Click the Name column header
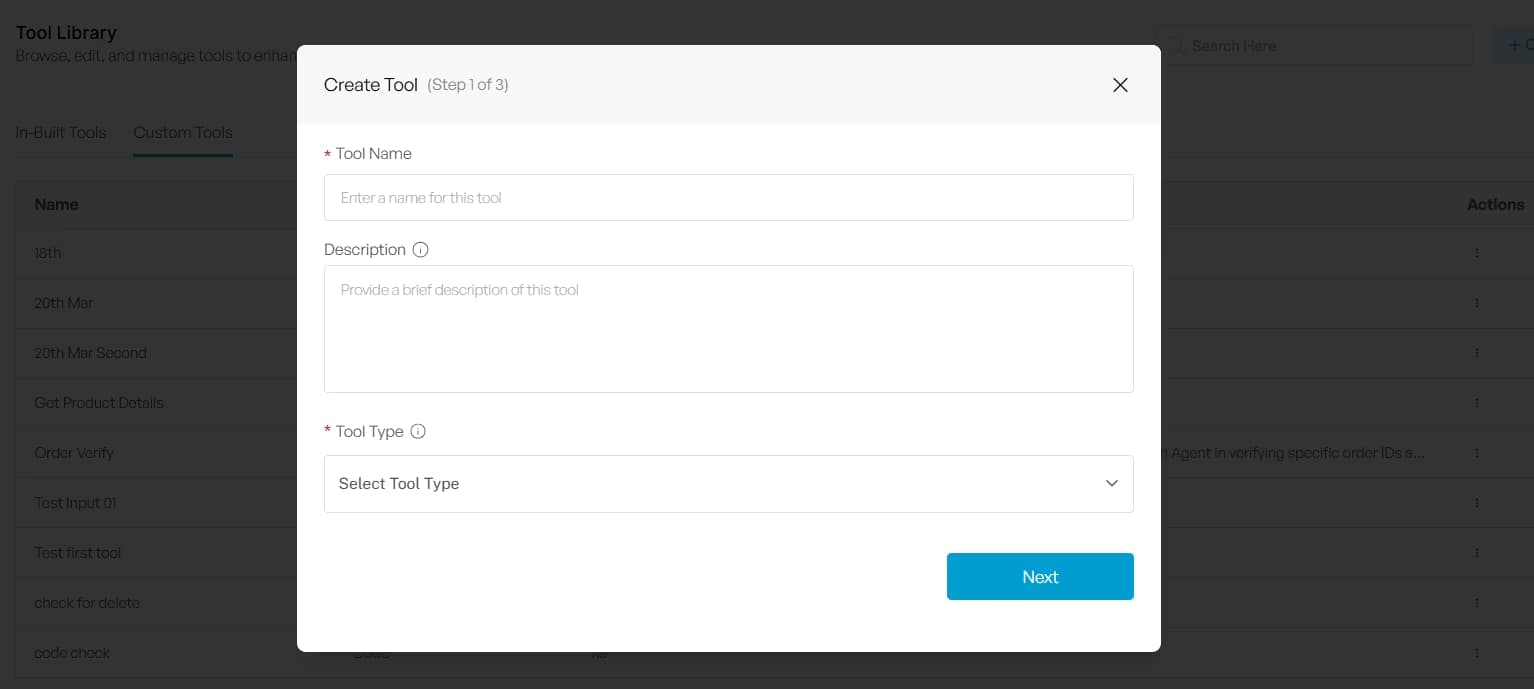Image resolution: width=1534 pixels, height=689 pixels. tap(57, 204)
